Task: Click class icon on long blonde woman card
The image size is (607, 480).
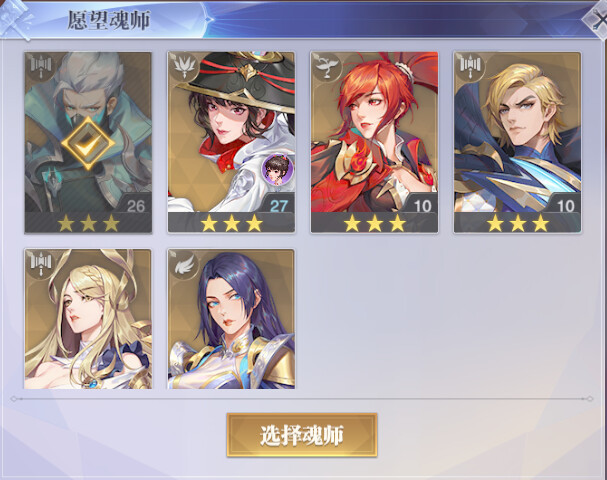Action: (x=41, y=263)
